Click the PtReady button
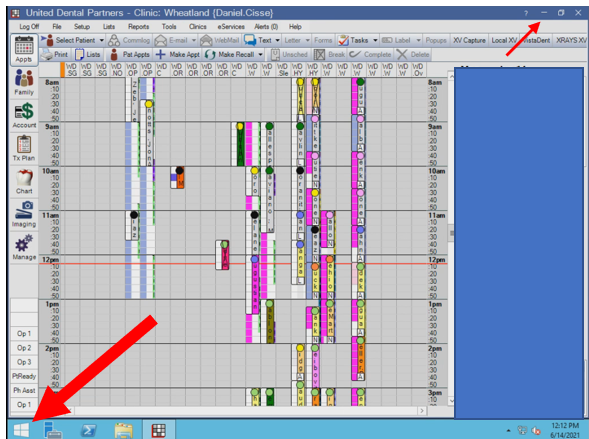This screenshot has height=439, width=589. pyautogui.click(x=24, y=376)
